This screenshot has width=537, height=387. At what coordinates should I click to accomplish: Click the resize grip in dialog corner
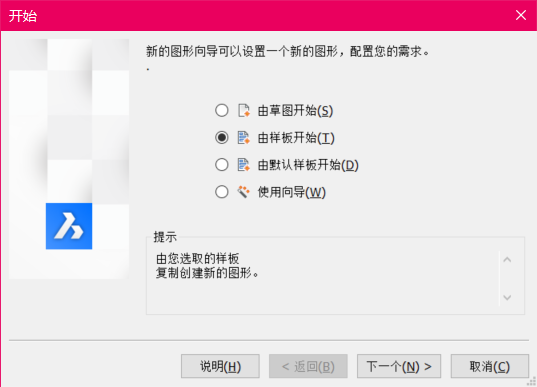coord(531,382)
